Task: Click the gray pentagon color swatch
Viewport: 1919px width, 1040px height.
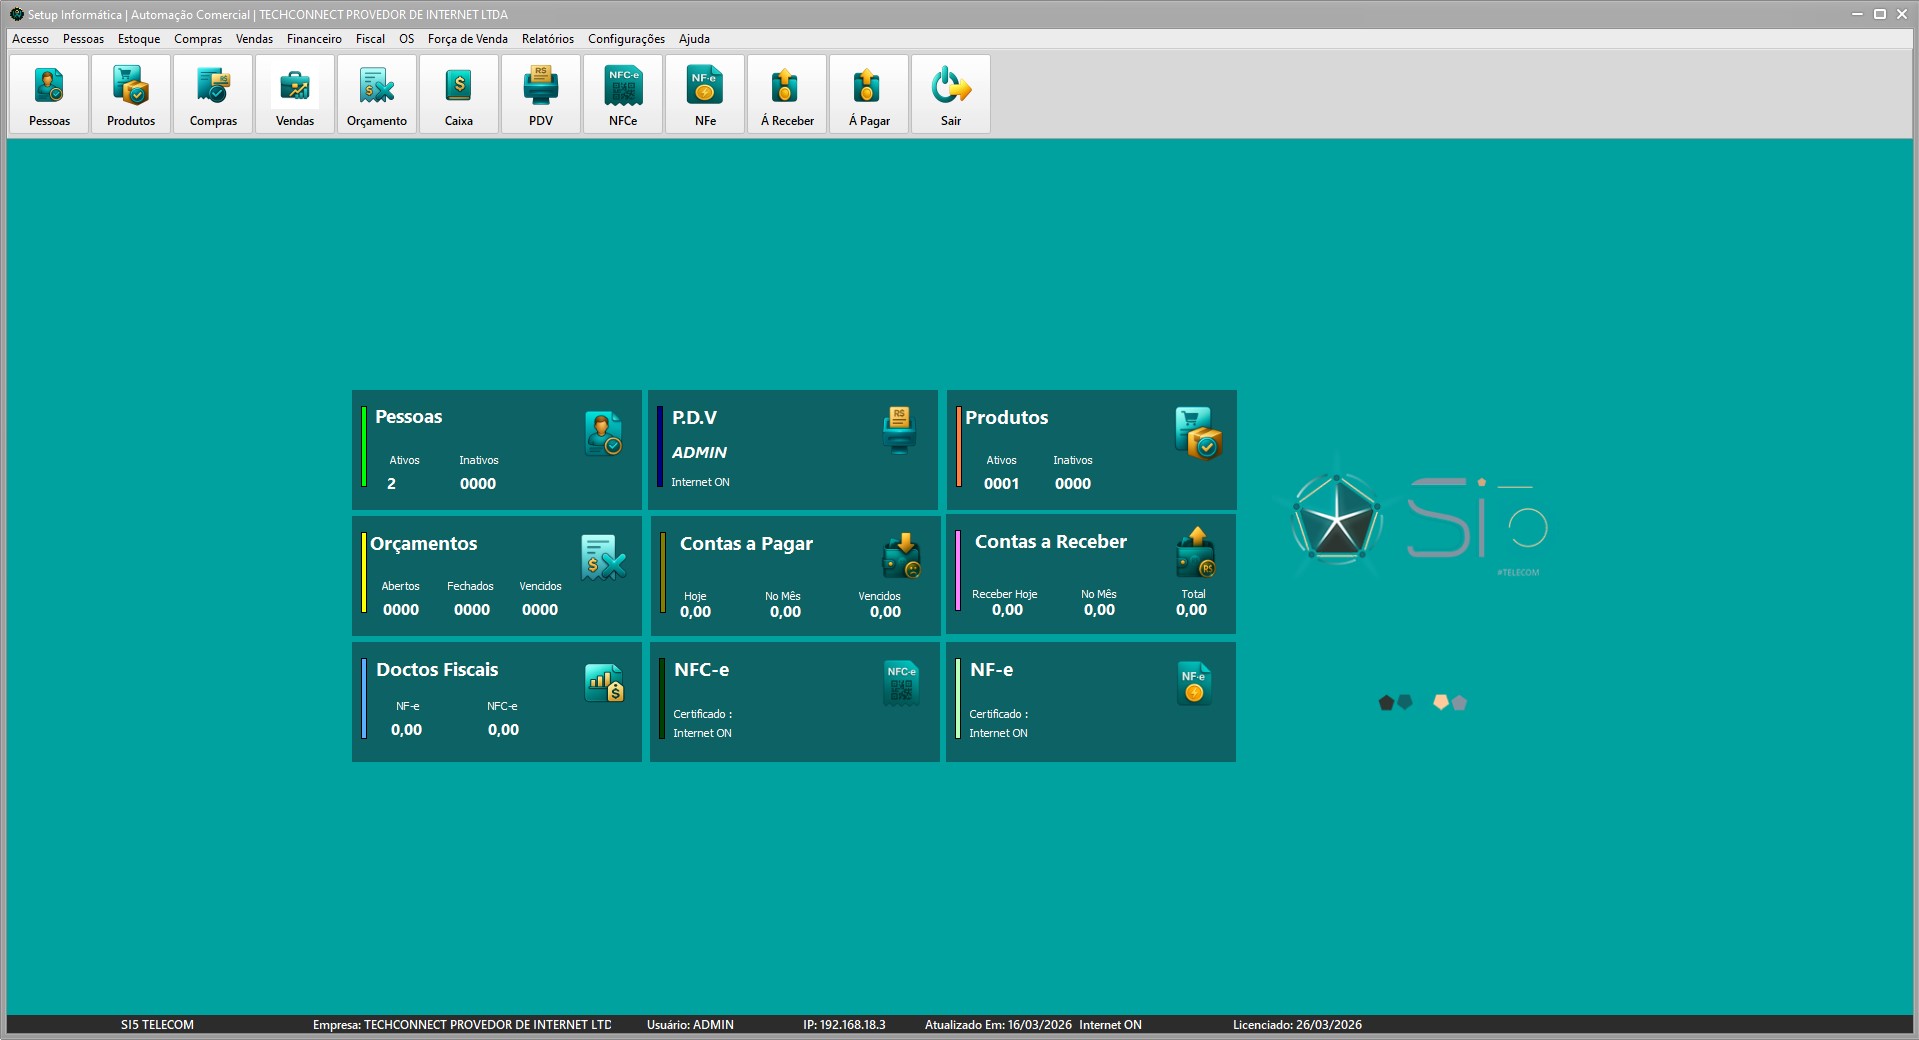Action: coord(1459,703)
